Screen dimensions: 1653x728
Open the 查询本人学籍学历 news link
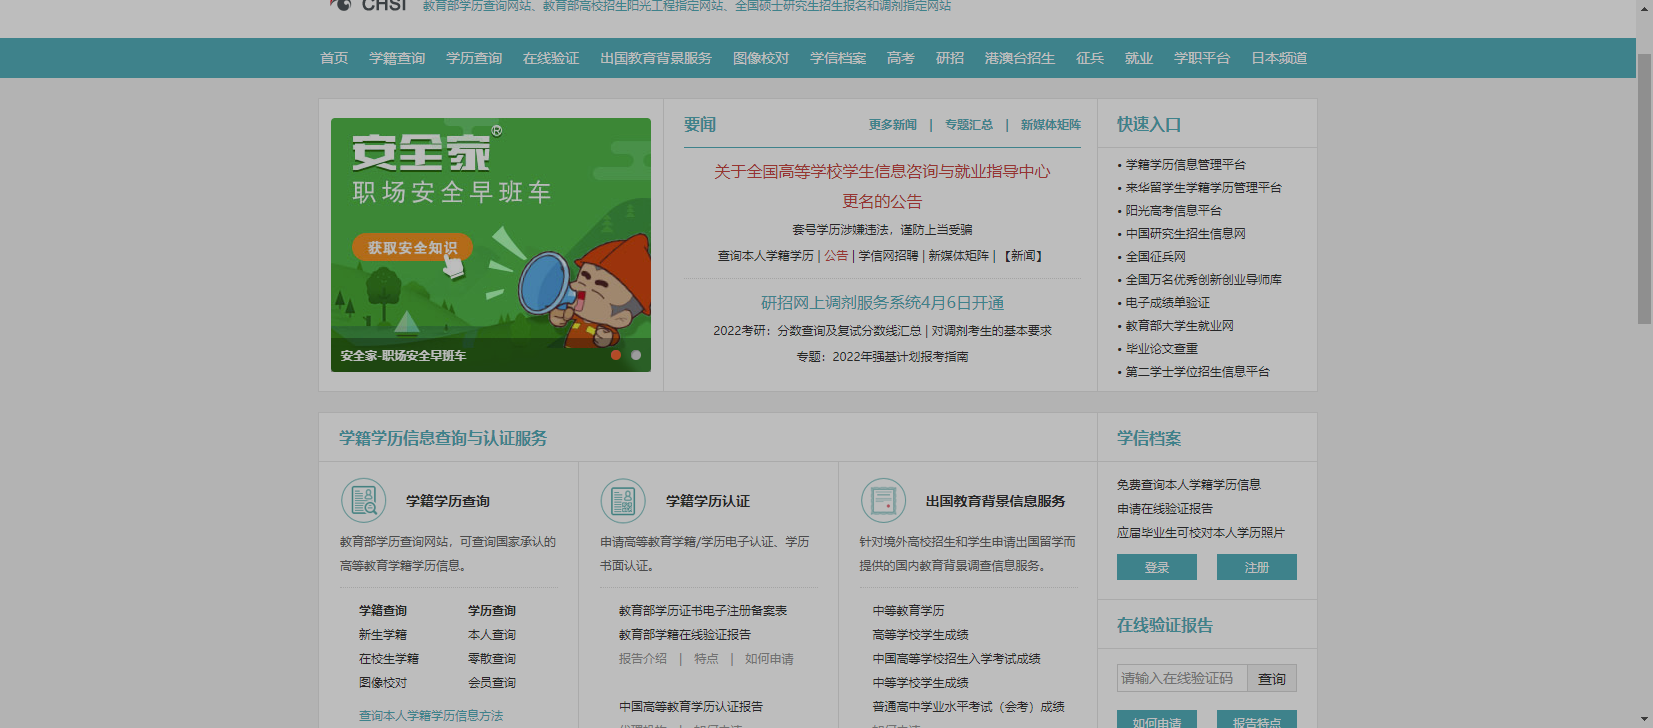766,256
